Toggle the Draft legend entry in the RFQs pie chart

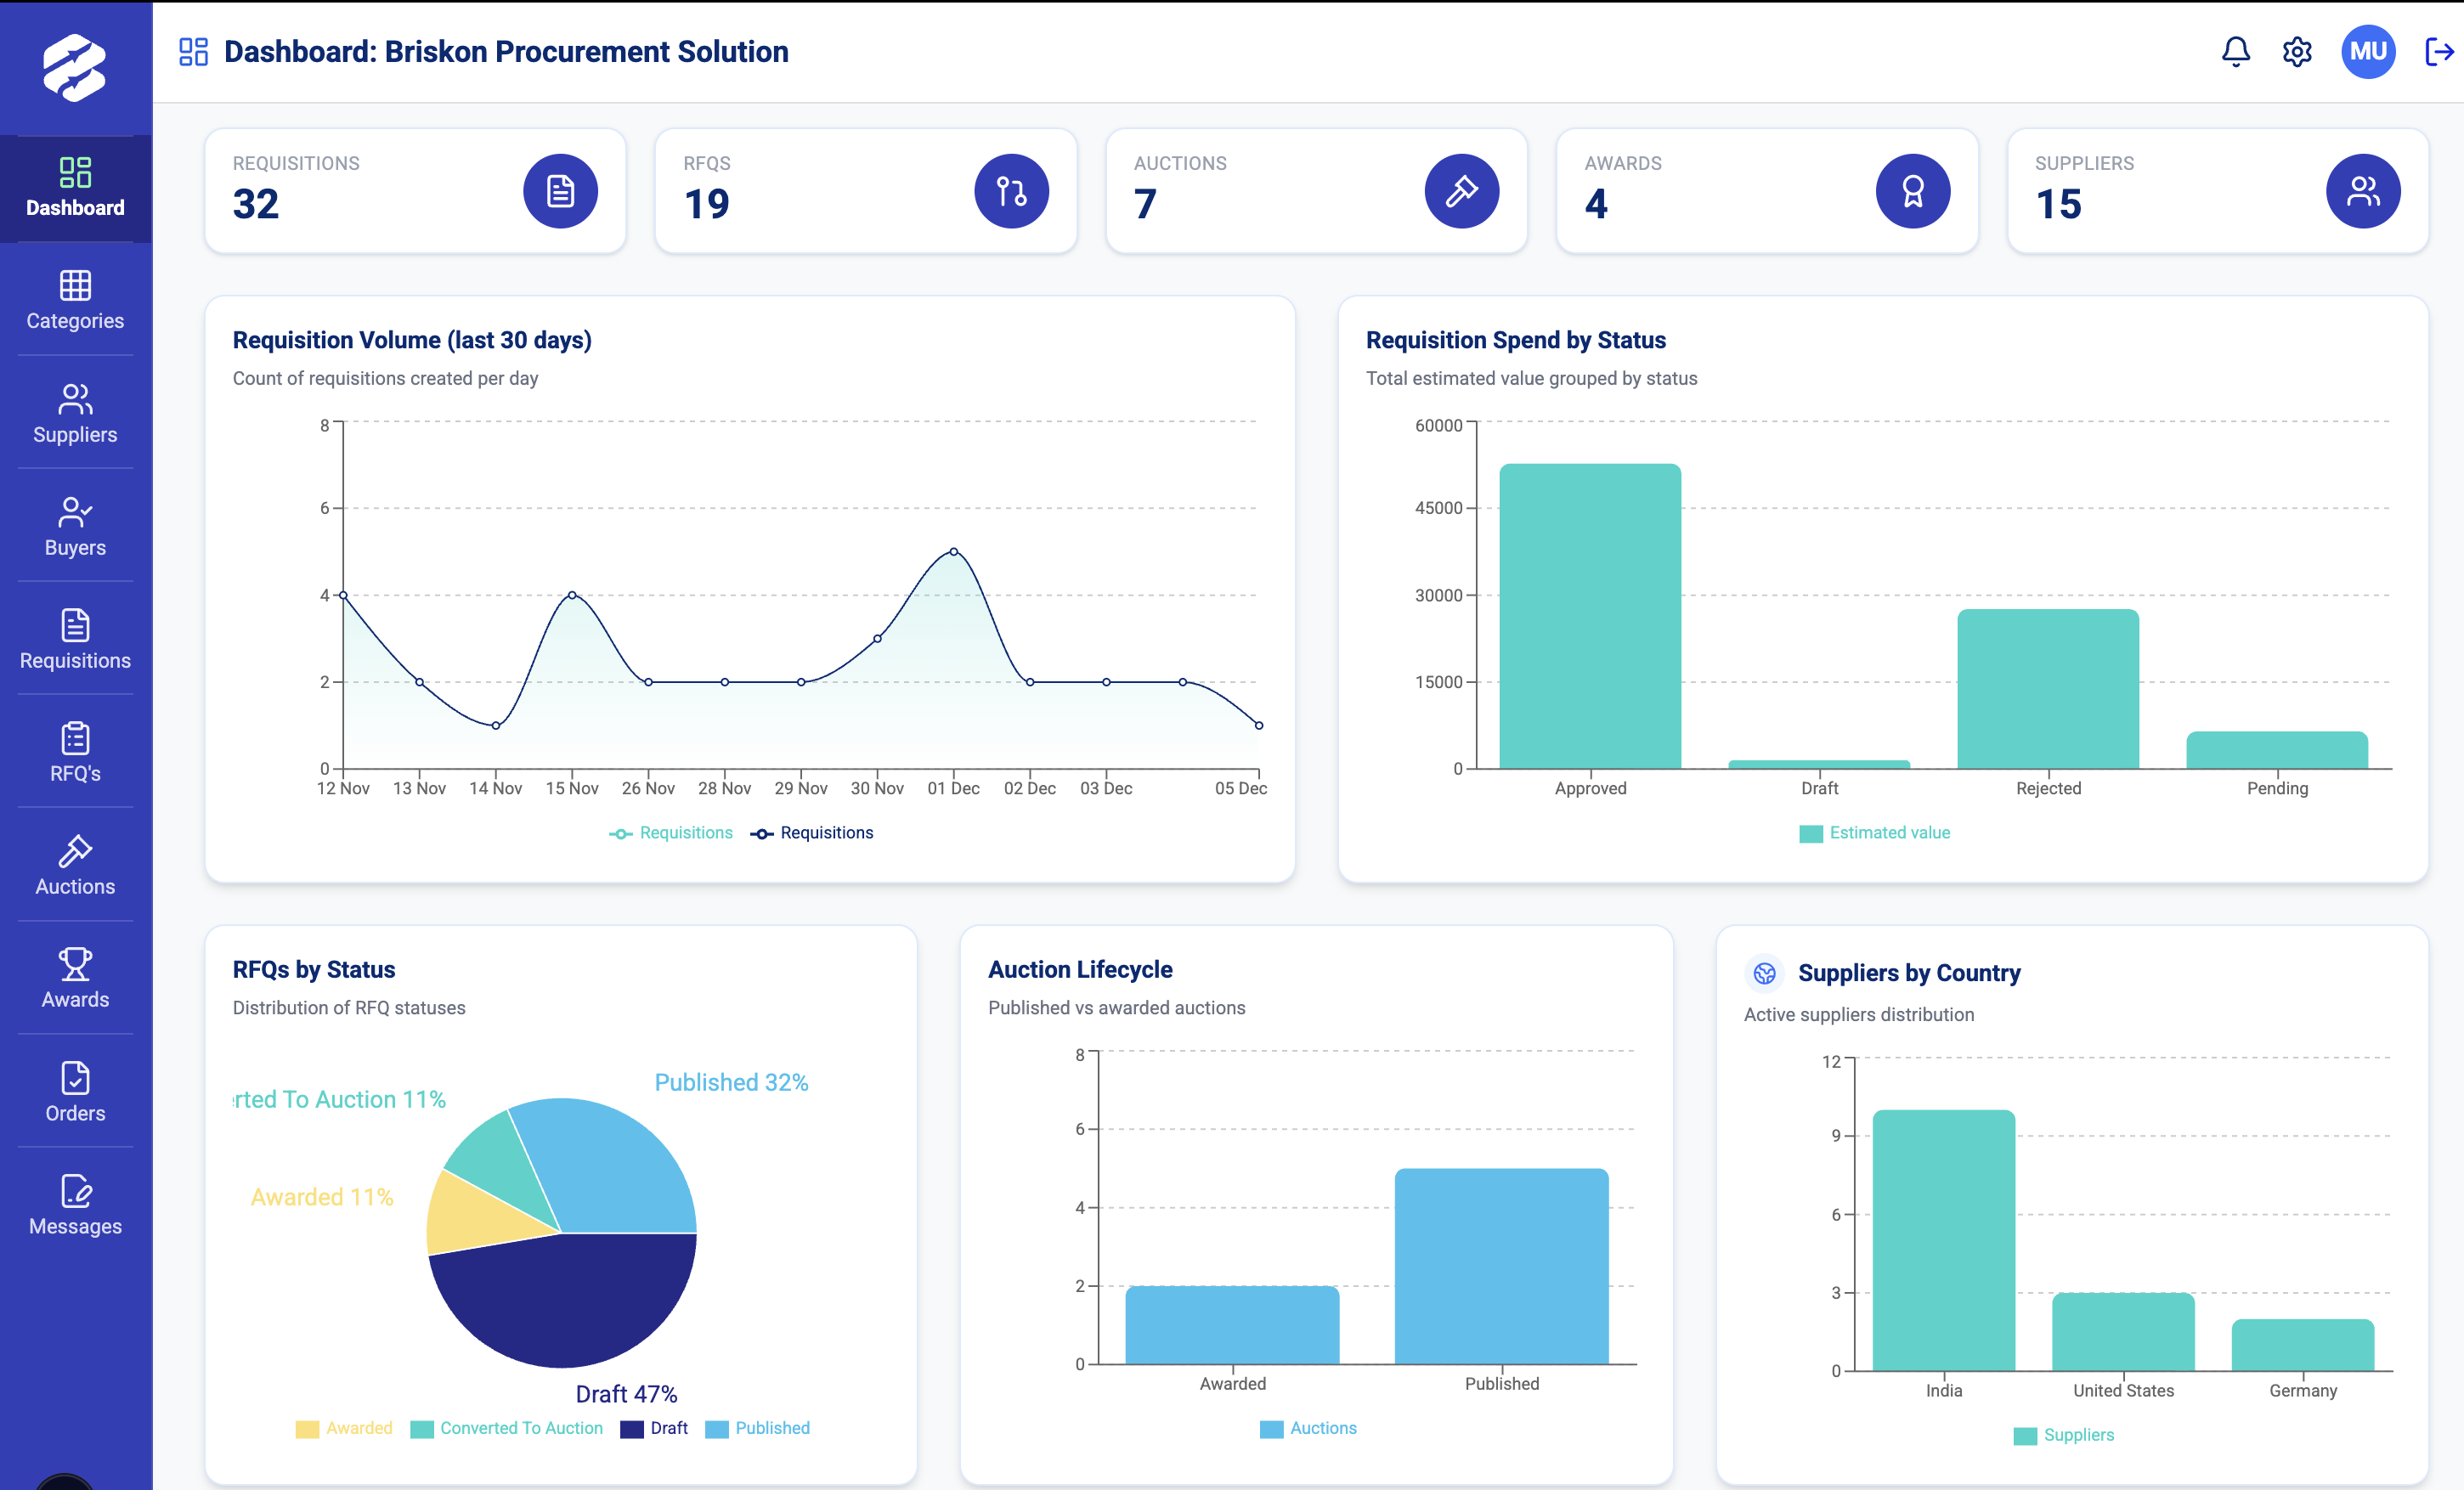[x=655, y=1428]
